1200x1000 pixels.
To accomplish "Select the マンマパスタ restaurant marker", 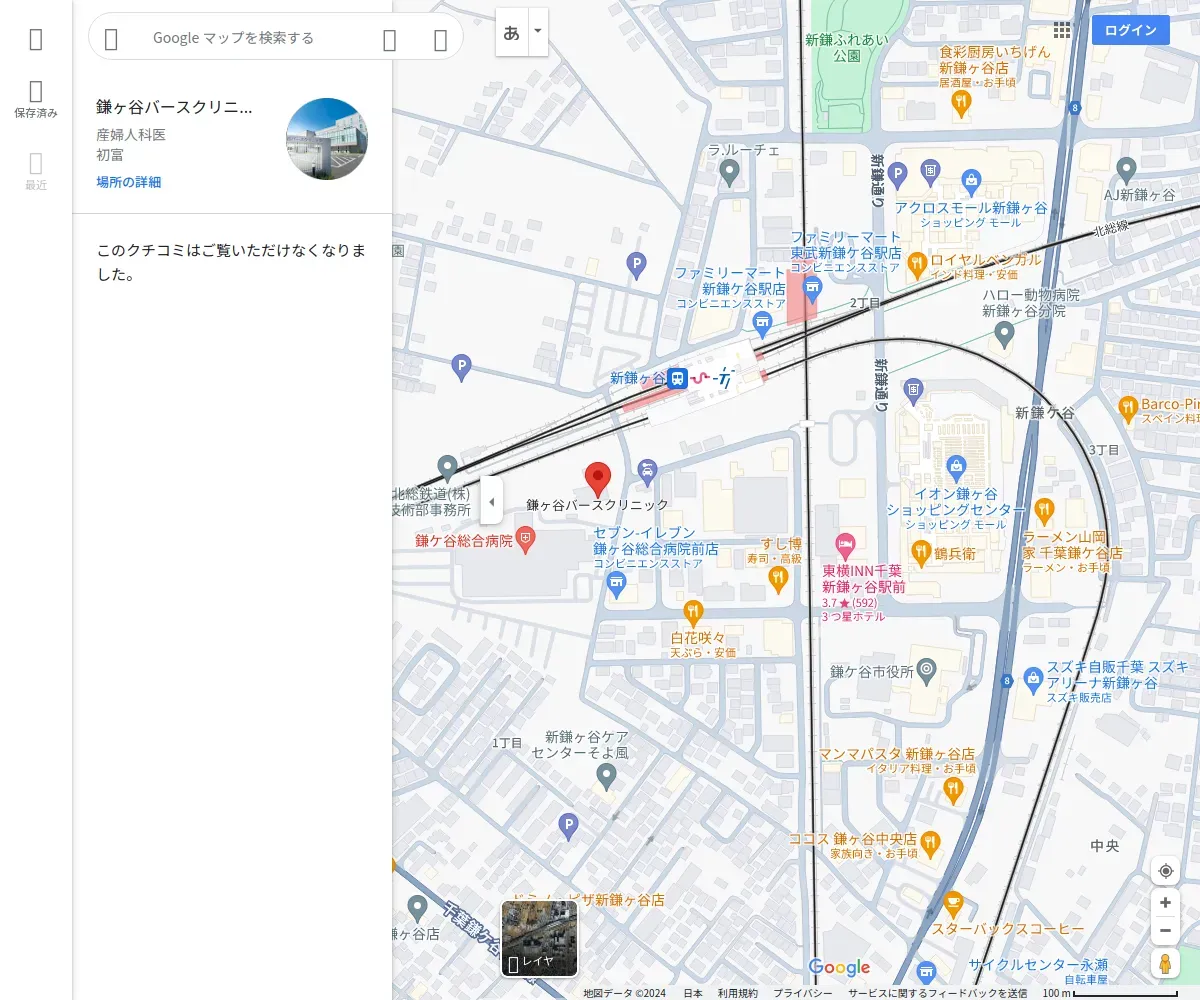I will point(953,790).
